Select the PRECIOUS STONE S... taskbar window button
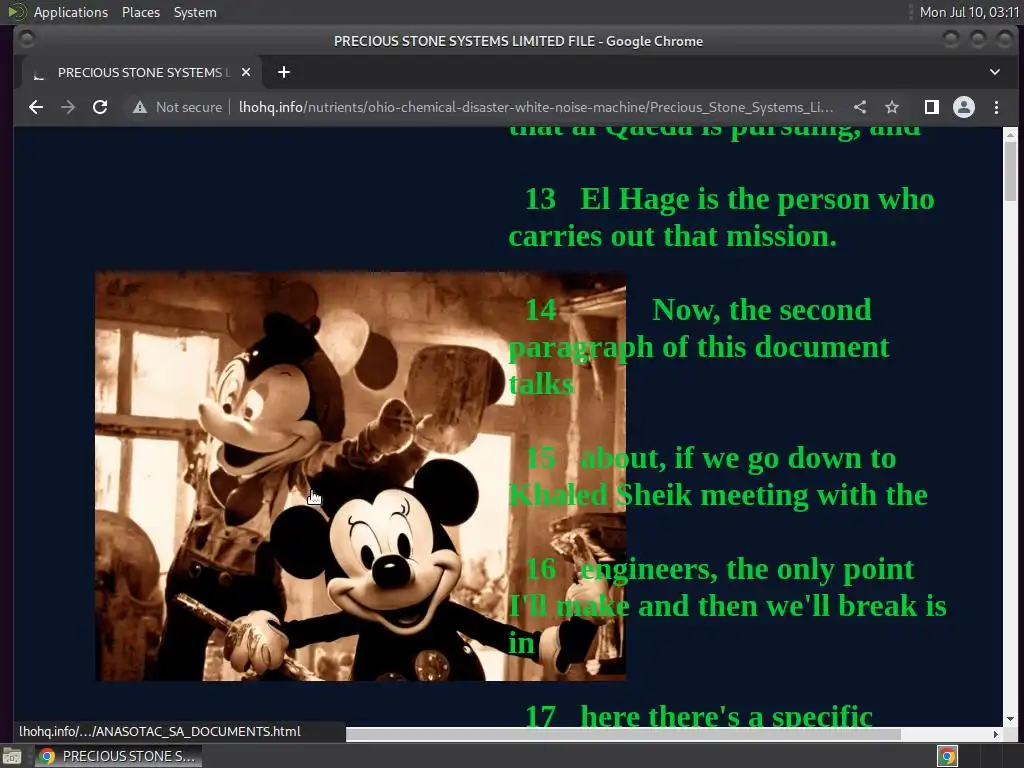 click(118, 756)
